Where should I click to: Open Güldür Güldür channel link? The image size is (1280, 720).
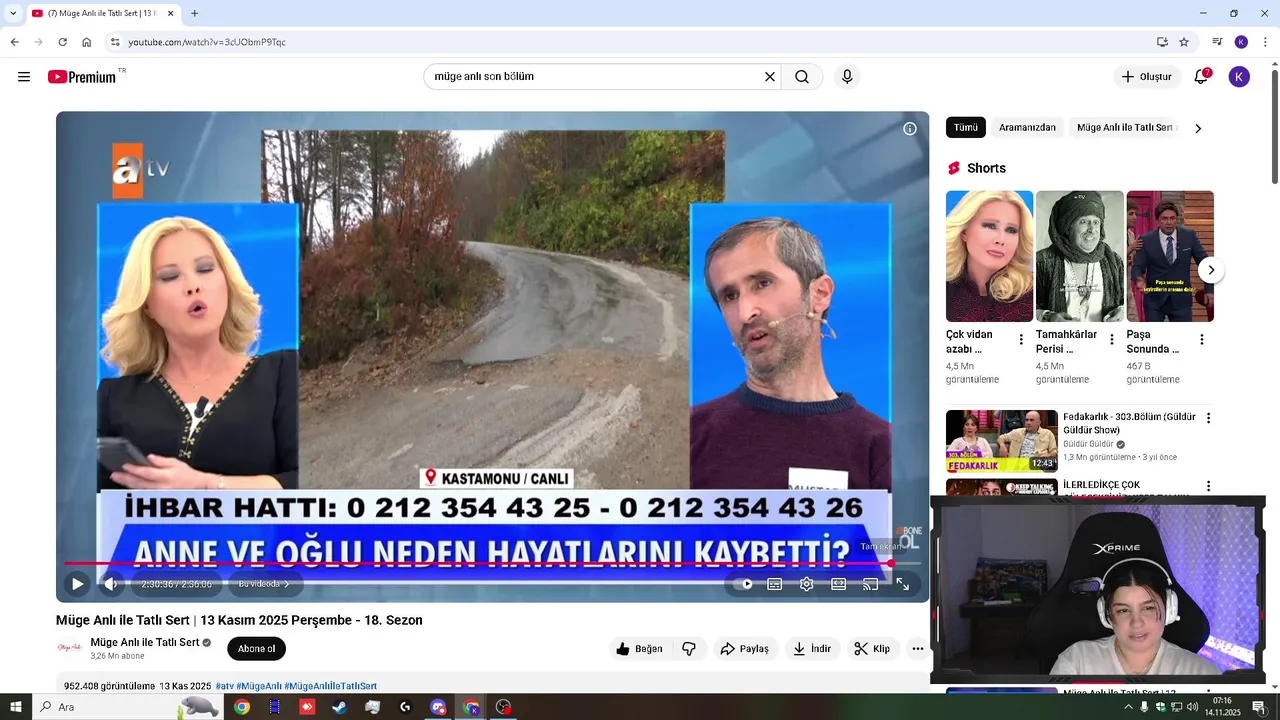tap(1088, 444)
